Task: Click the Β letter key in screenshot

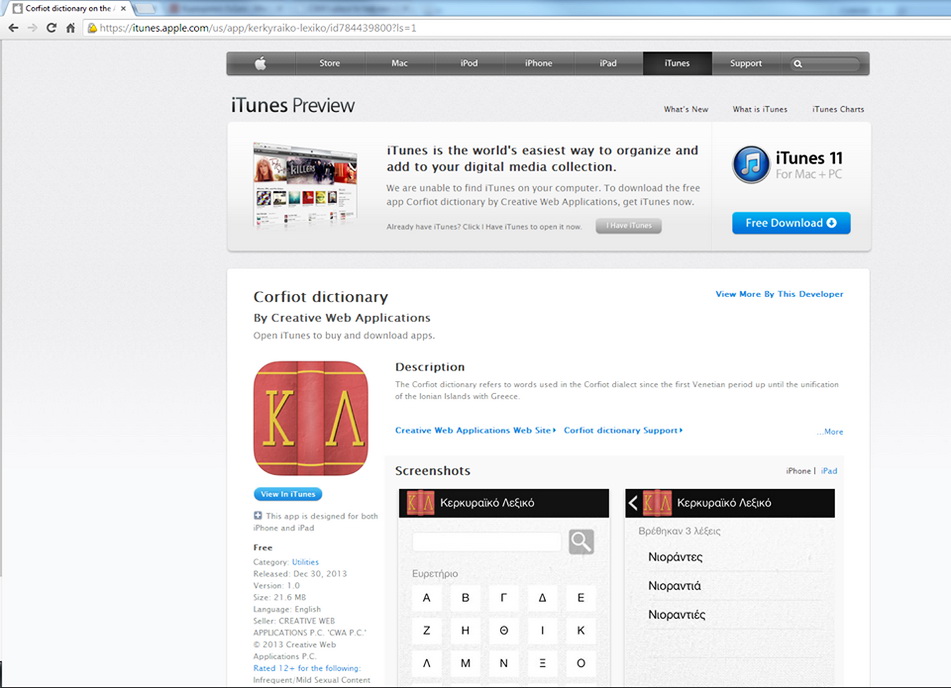Action: click(x=465, y=598)
